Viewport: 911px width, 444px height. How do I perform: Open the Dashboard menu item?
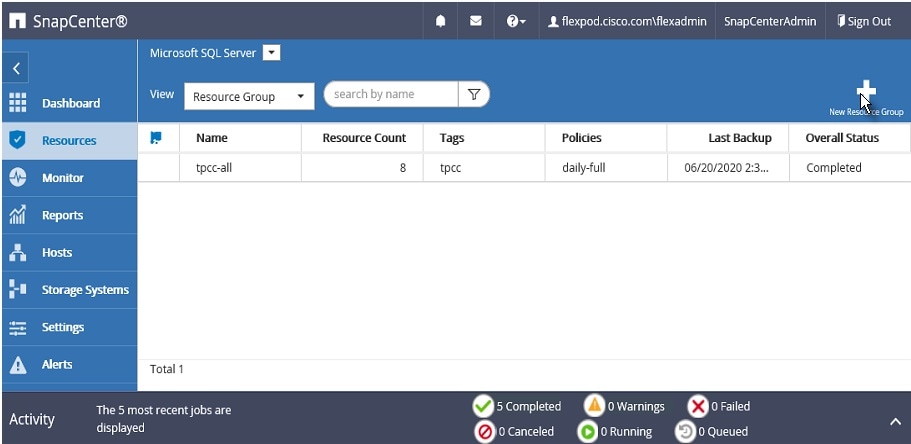coord(71,103)
